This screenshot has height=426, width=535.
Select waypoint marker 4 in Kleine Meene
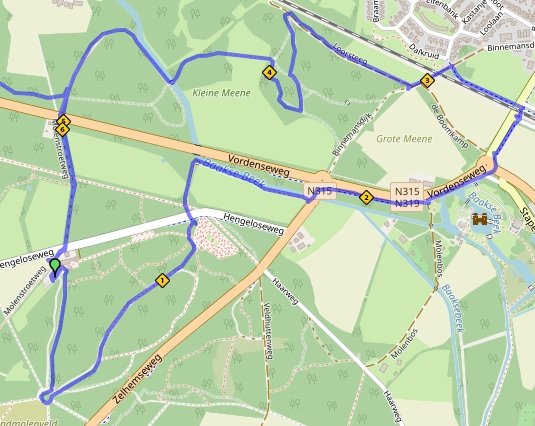tap(269, 73)
